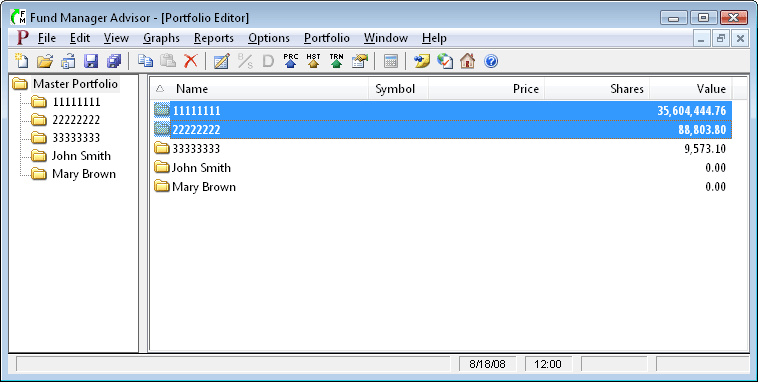
Task: Click the blue Help question icon
Action: tap(491, 61)
